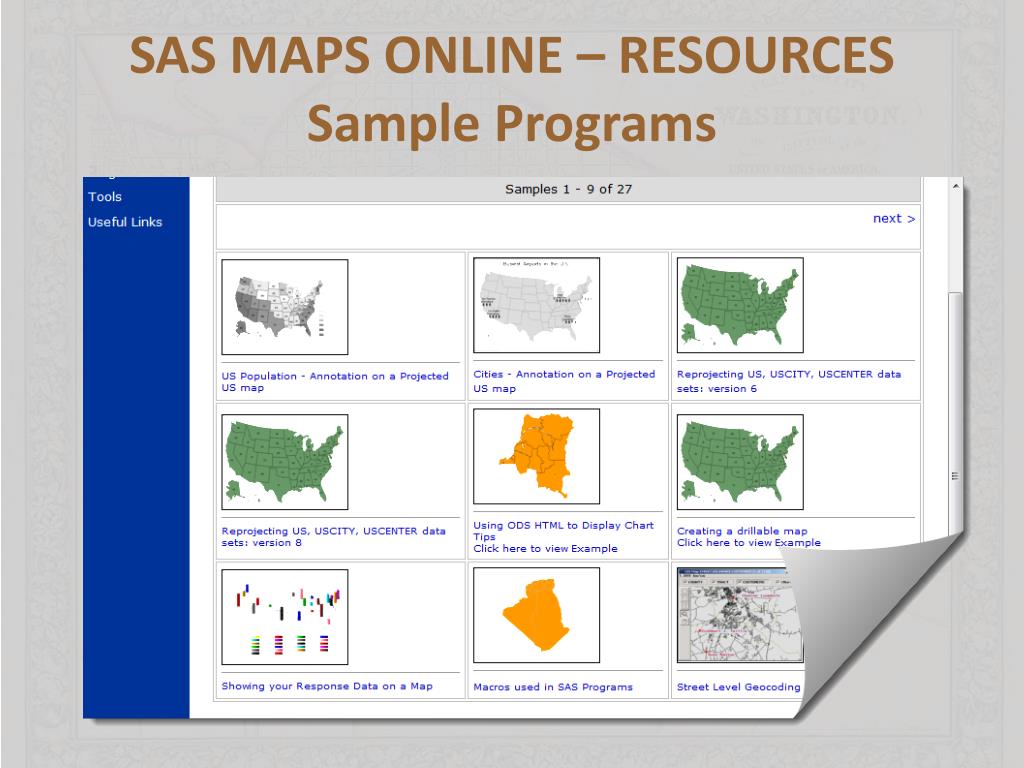1024x768 pixels.
Task: Open the Useful Links sidebar item
Action: pyautogui.click(x=125, y=222)
